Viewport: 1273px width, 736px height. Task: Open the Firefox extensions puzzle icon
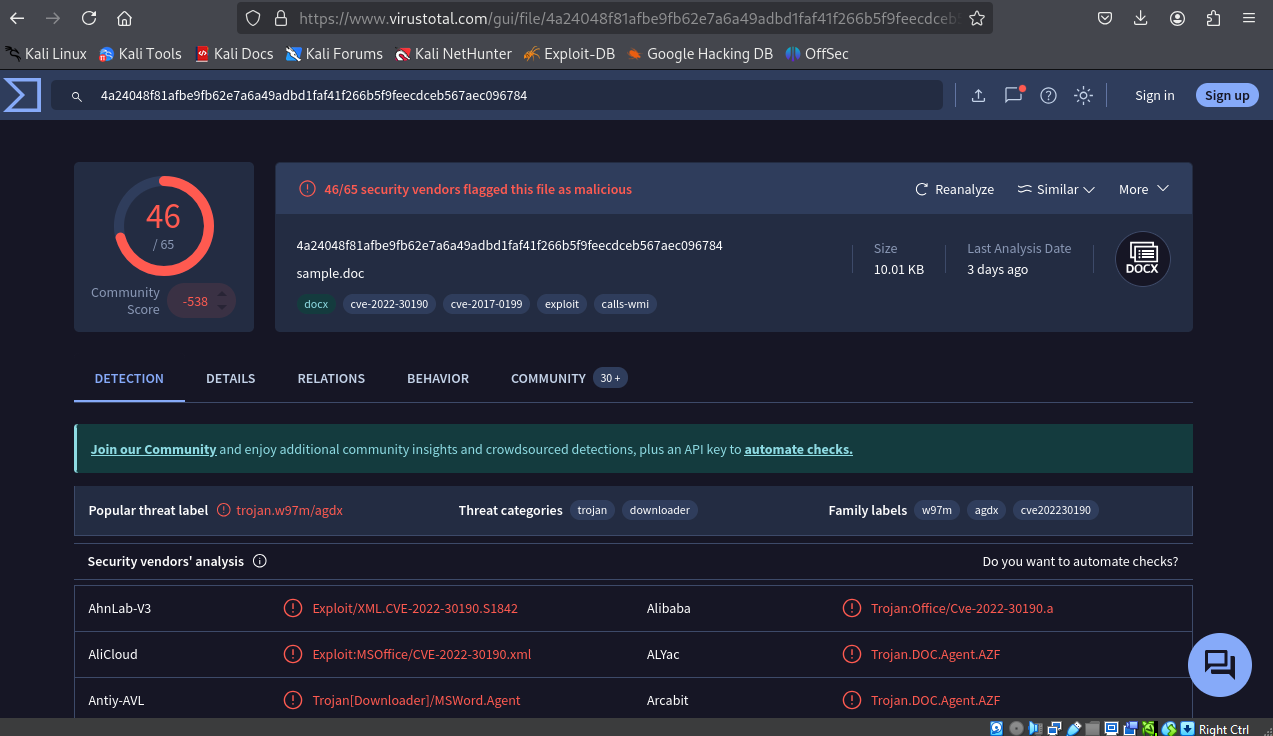(1213, 18)
